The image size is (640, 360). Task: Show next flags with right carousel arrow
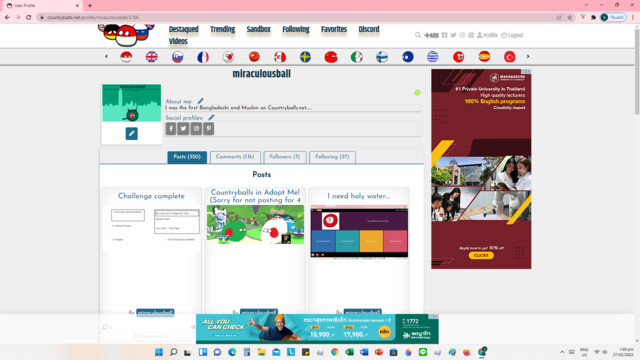pyautogui.click(x=528, y=56)
